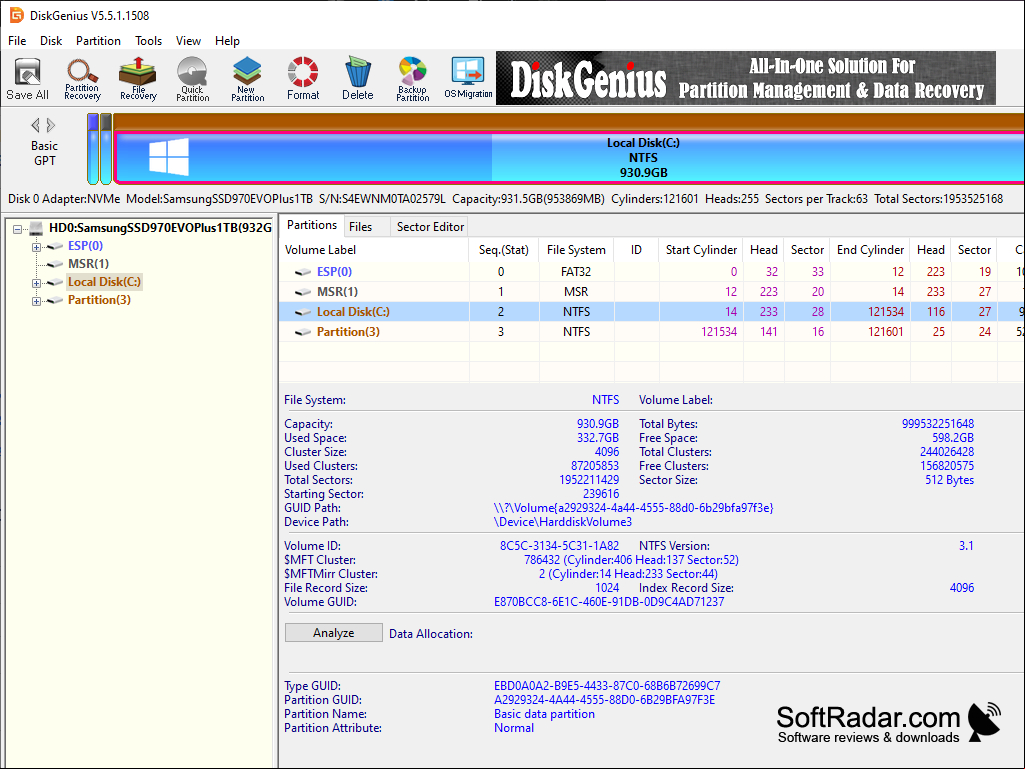Expand the ESP(0) tree node
The image size is (1025, 769).
click(37, 247)
